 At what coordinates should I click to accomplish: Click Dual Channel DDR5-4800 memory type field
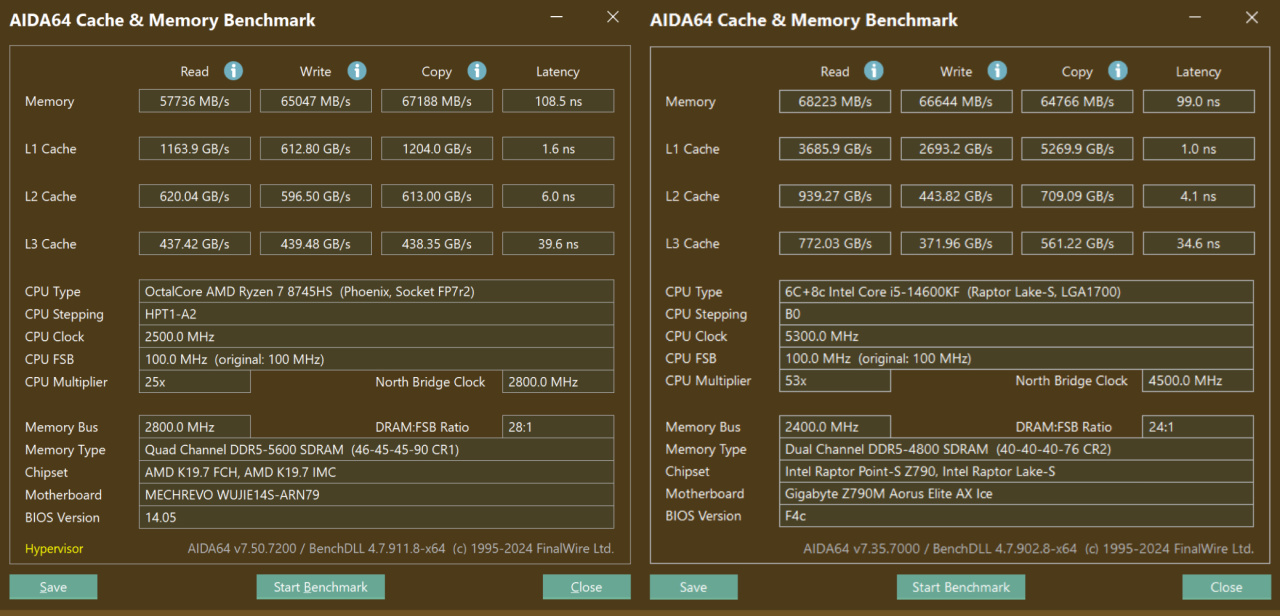click(x=1016, y=449)
